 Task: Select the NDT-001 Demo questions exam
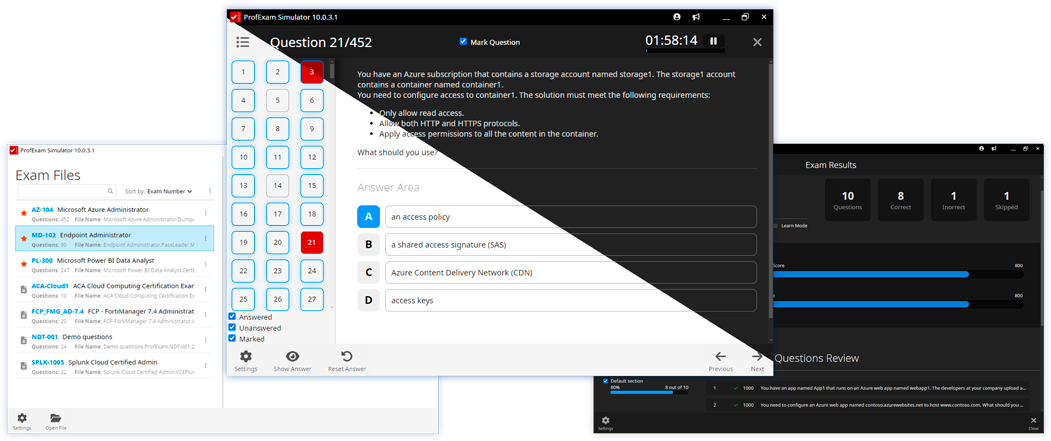point(115,340)
